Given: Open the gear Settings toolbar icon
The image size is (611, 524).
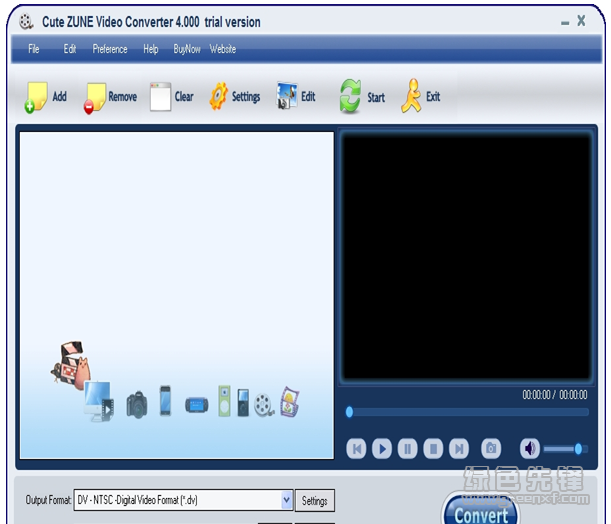Looking at the screenshot, I should click(218, 96).
